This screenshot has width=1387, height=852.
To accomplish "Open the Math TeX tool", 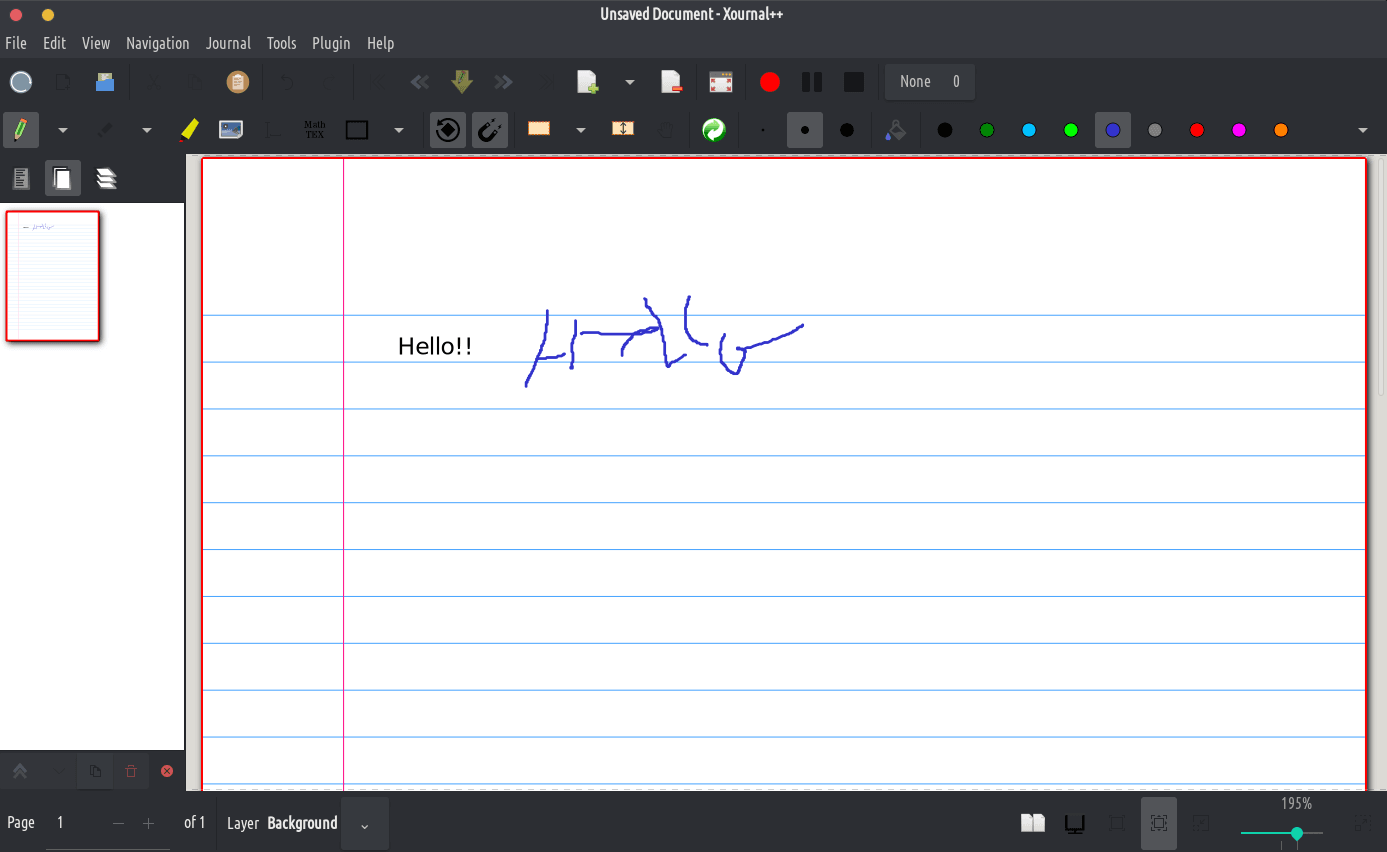I will [314, 130].
